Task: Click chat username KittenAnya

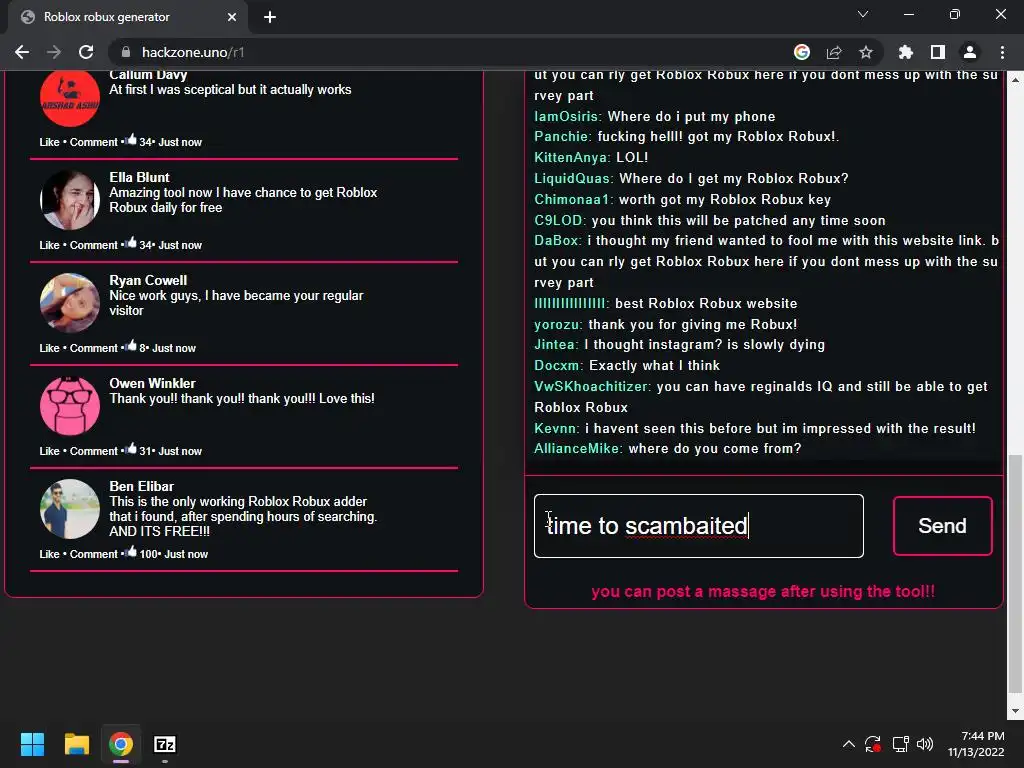Action: tap(572, 157)
